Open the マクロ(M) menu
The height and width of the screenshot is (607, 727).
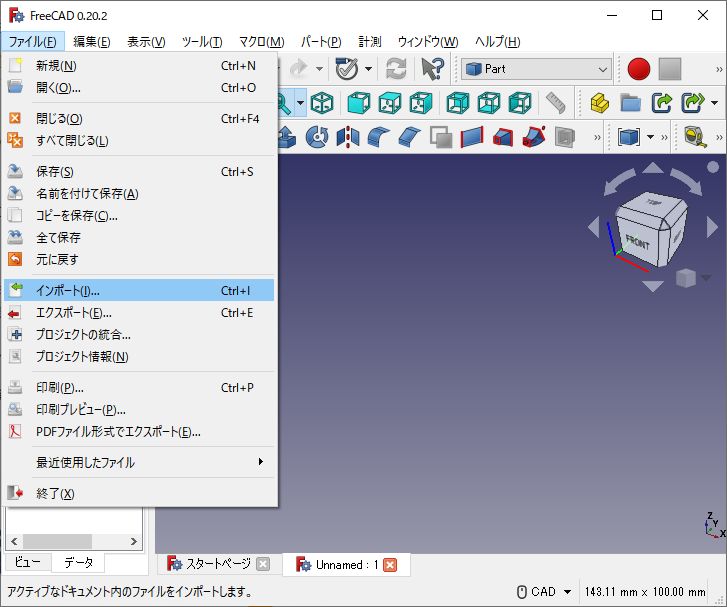261,42
